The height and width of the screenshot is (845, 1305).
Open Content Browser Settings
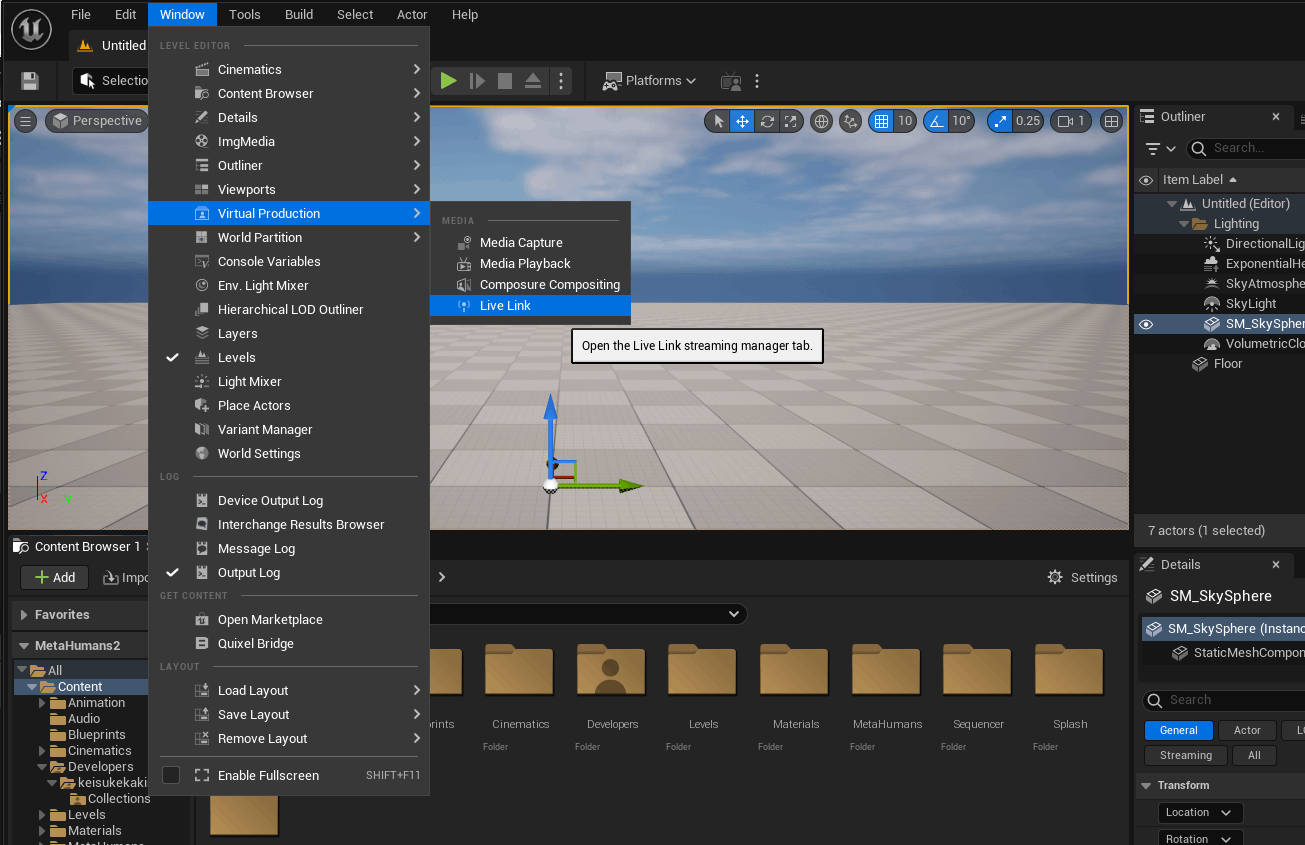click(1082, 578)
